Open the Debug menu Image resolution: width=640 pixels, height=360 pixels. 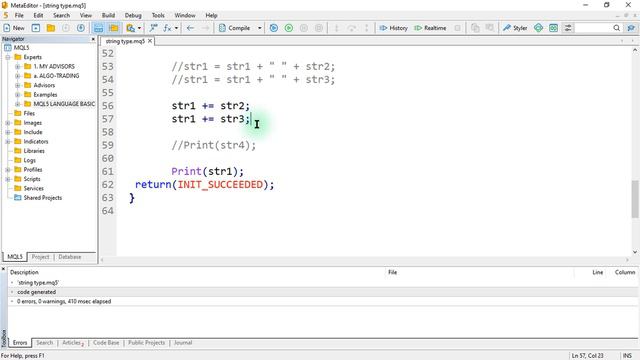coord(133,15)
